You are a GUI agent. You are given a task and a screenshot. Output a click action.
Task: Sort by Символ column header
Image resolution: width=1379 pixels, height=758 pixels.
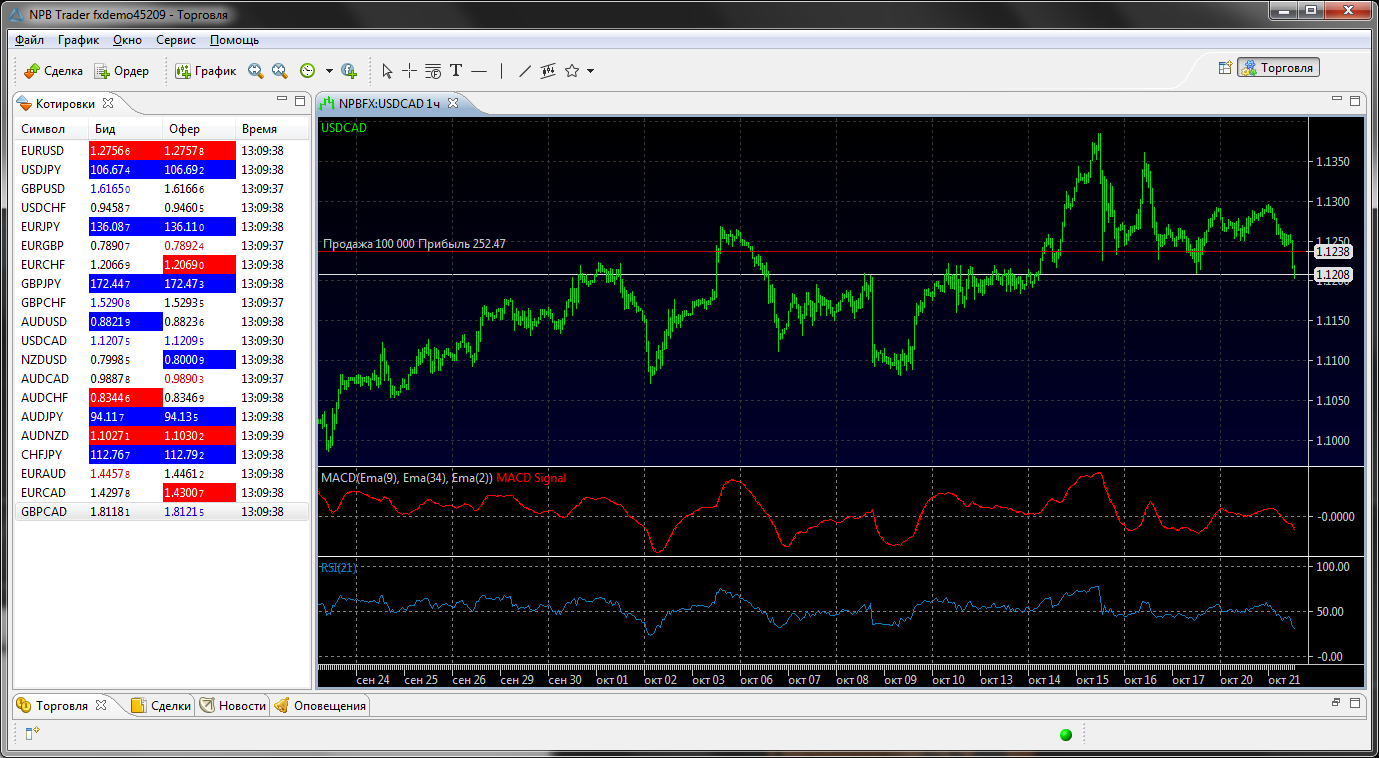point(52,129)
